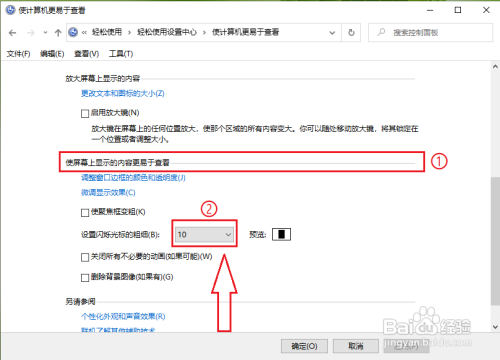Viewport: 500px width, 360px height.
Task: Minimize the window
Action: (430, 10)
